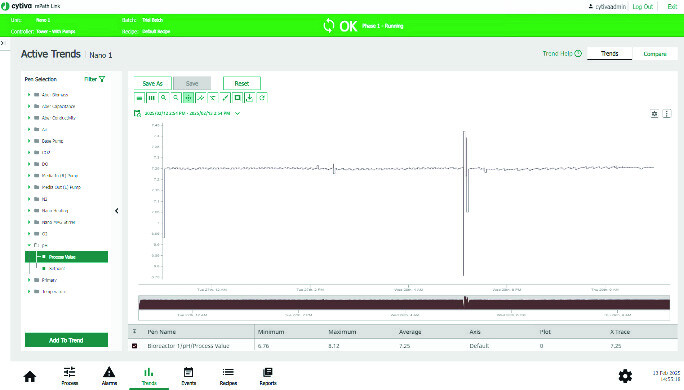684x390 pixels.
Task: Collapse the pen table with its header icon
Action: [x=134, y=332]
